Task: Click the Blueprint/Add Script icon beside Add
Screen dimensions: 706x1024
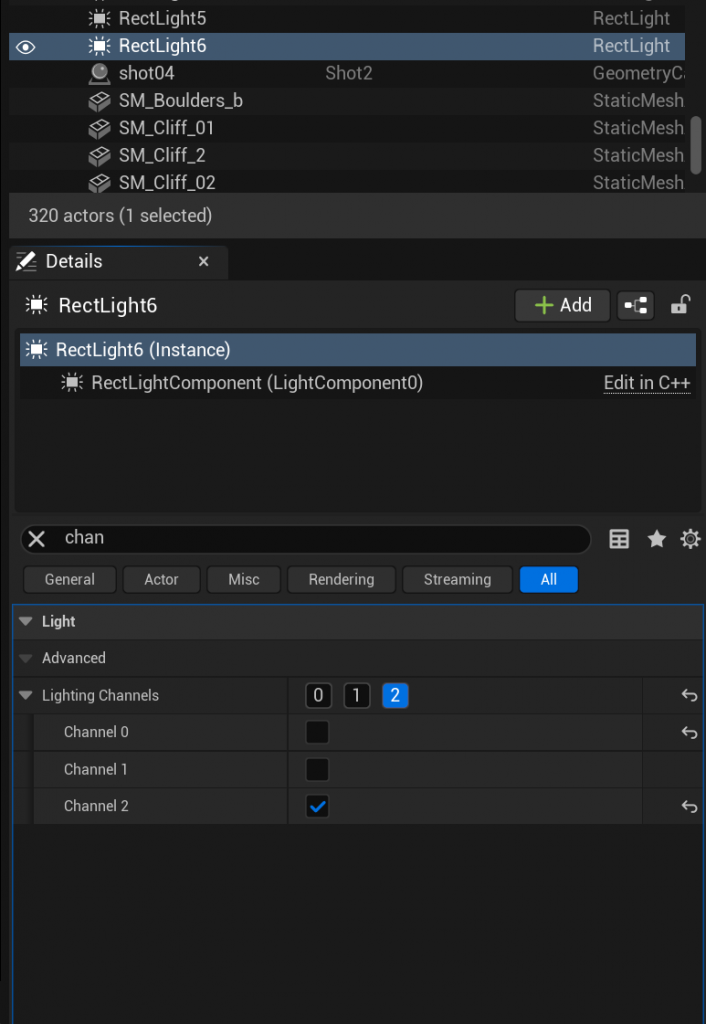Action: (x=635, y=306)
